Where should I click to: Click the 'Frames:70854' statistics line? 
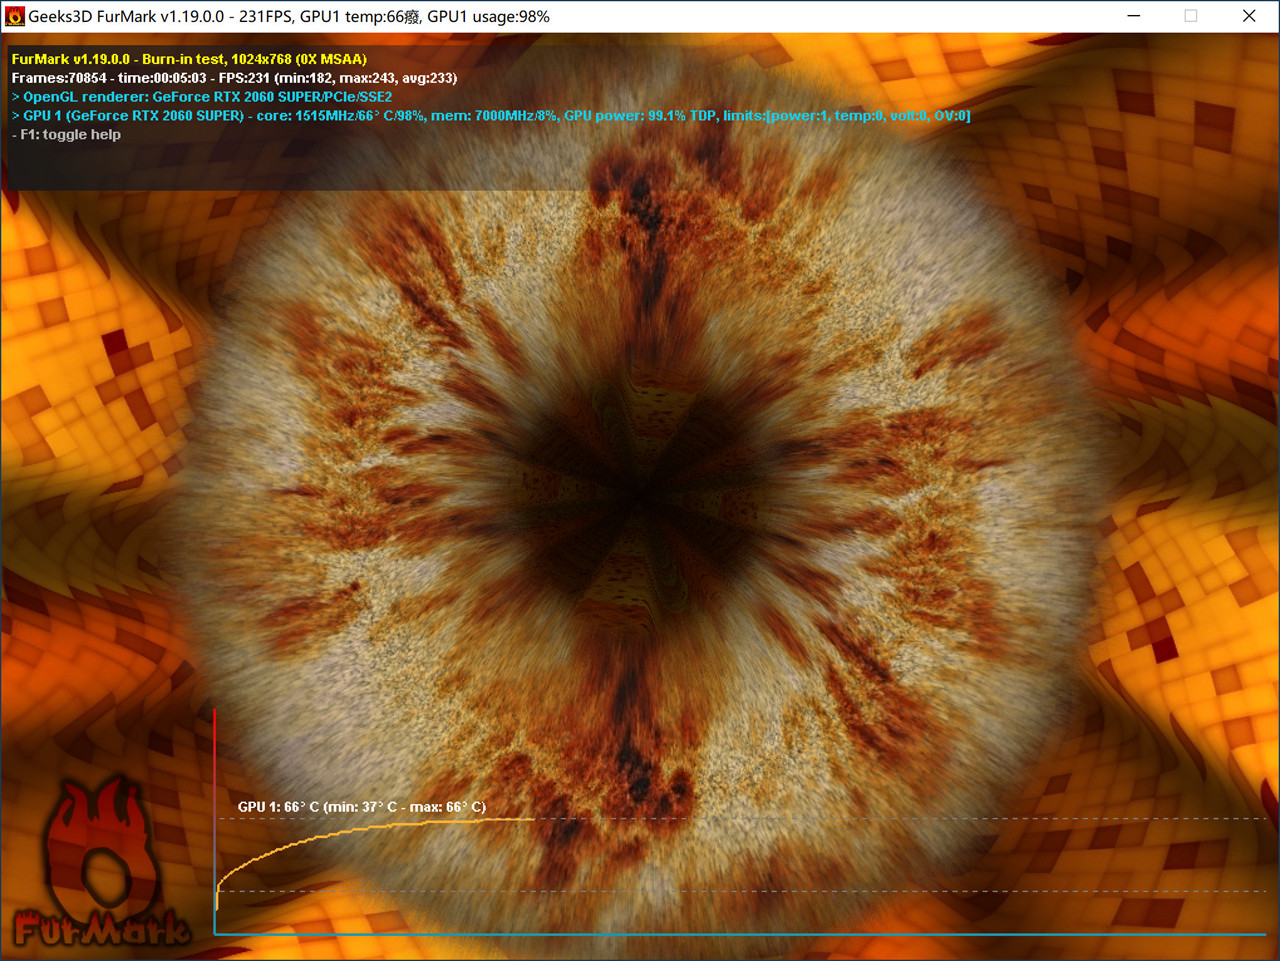click(x=234, y=78)
